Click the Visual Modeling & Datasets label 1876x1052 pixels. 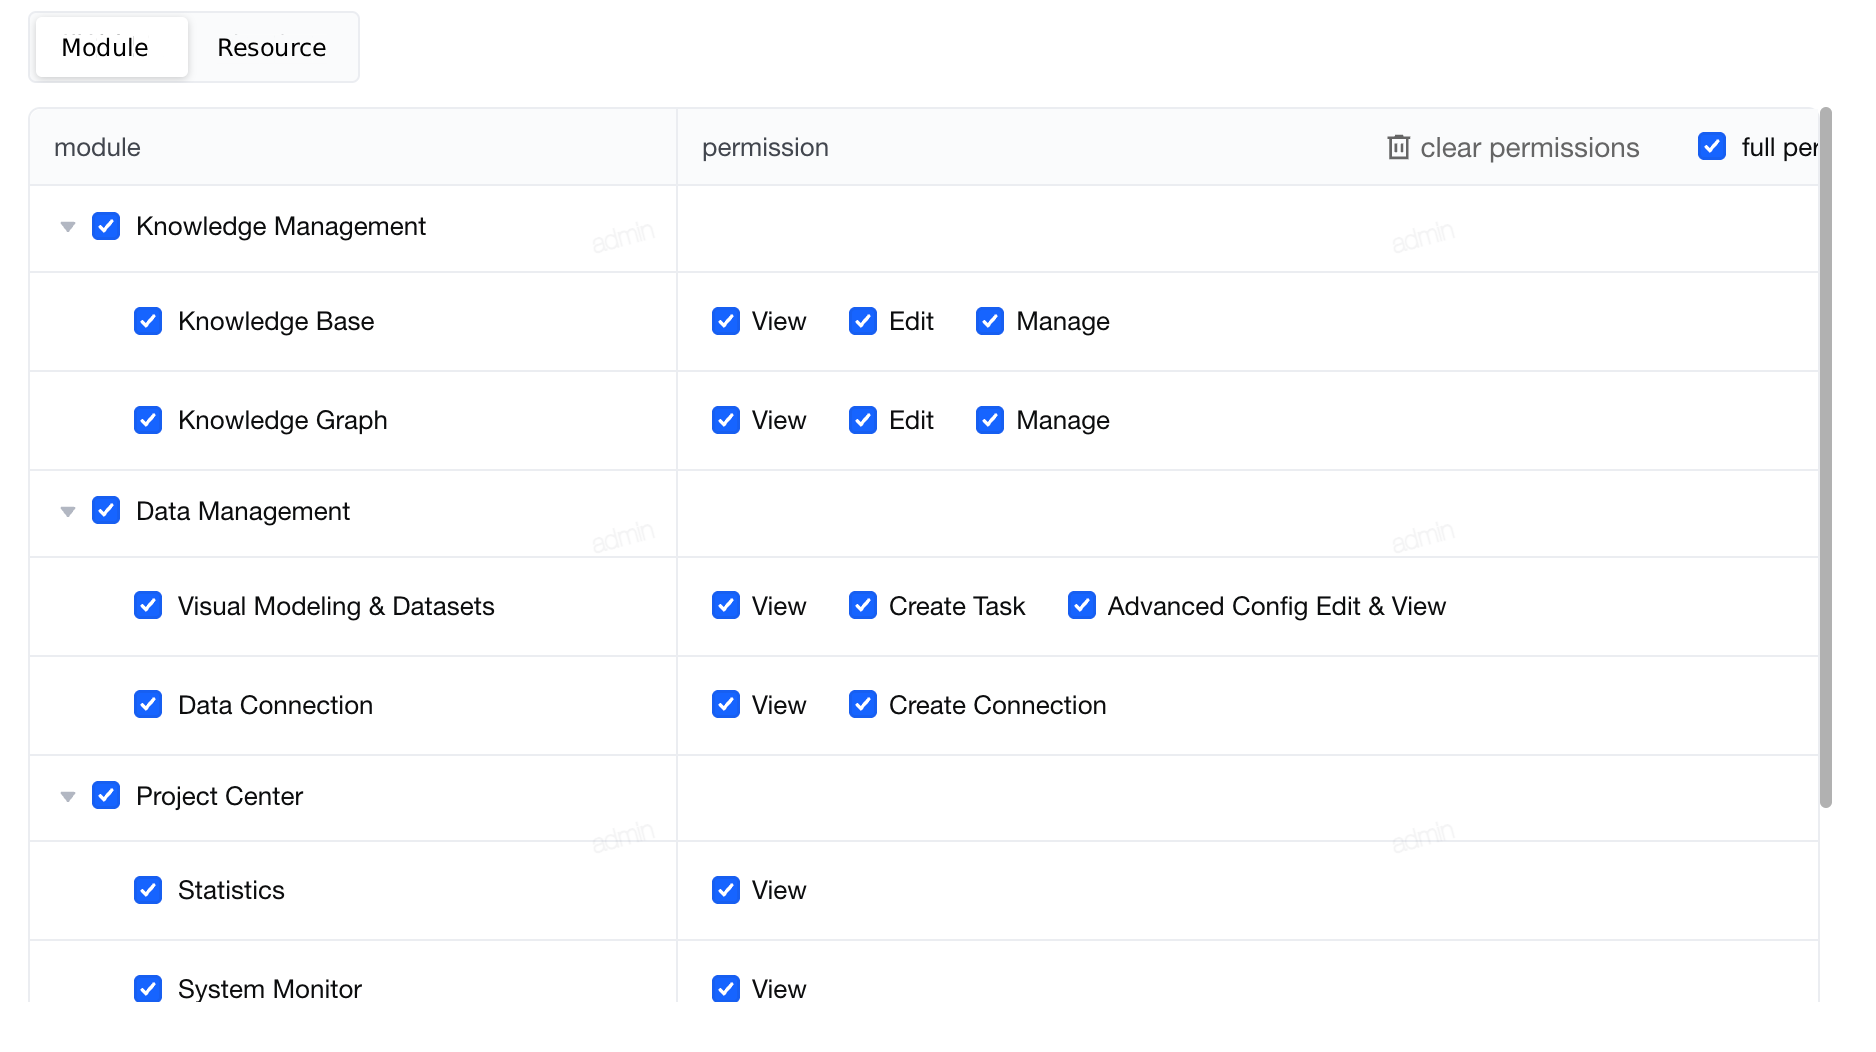point(336,606)
